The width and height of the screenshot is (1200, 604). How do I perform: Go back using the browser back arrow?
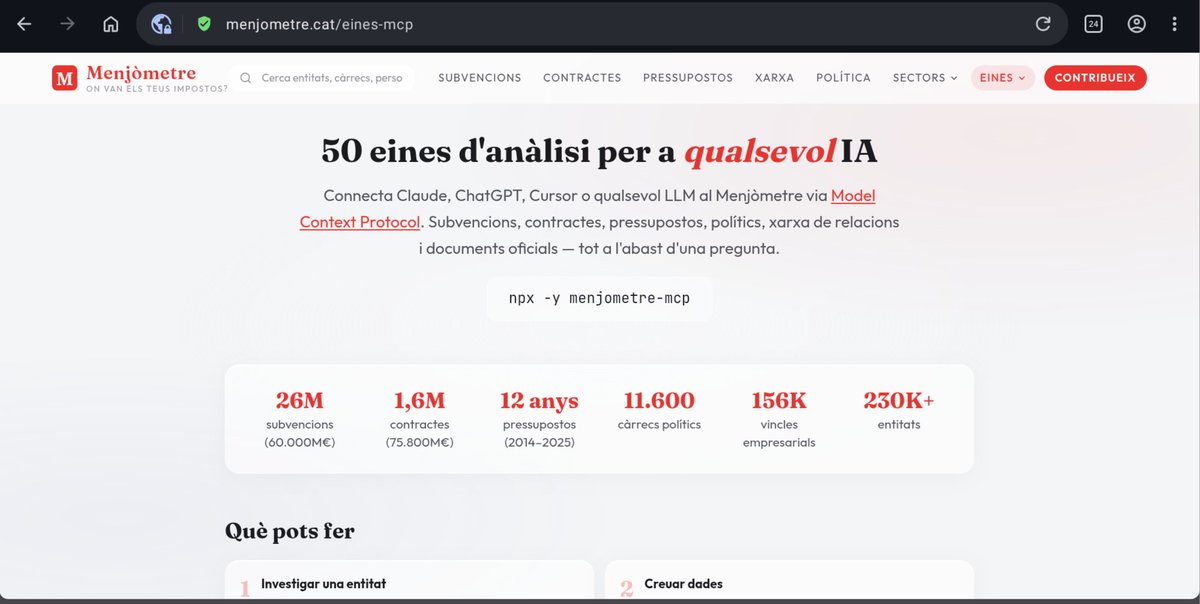pyautogui.click(x=24, y=24)
